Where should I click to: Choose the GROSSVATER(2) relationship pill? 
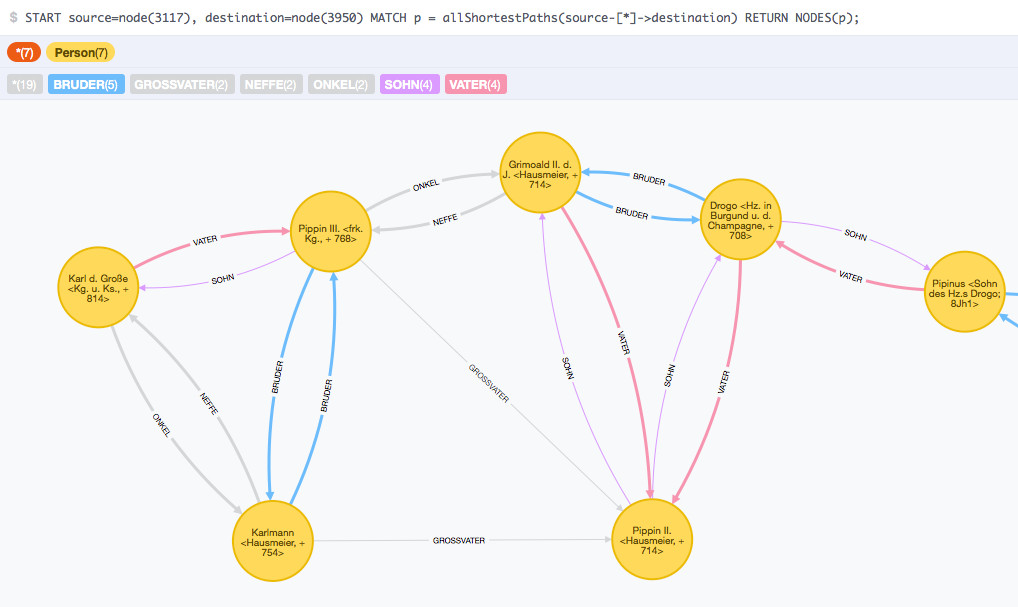pos(181,85)
